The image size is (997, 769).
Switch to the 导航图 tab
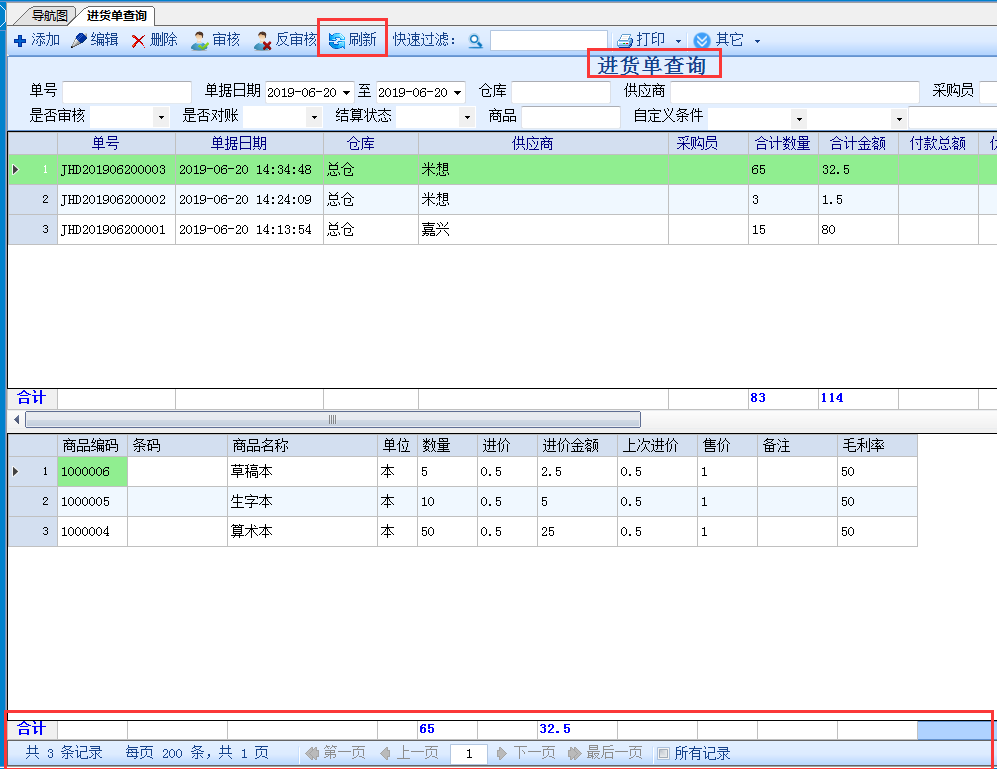pyautogui.click(x=49, y=15)
